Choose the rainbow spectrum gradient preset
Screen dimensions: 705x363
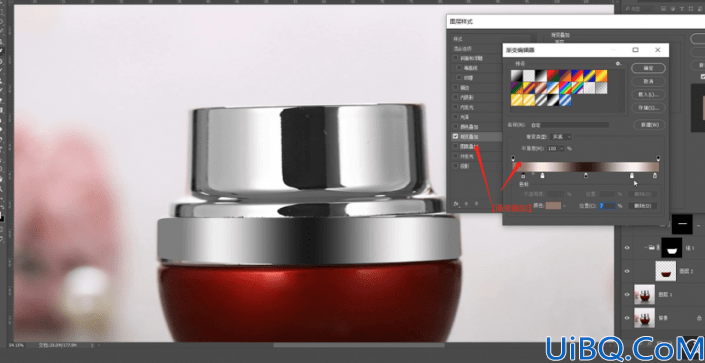tap(565, 88)
